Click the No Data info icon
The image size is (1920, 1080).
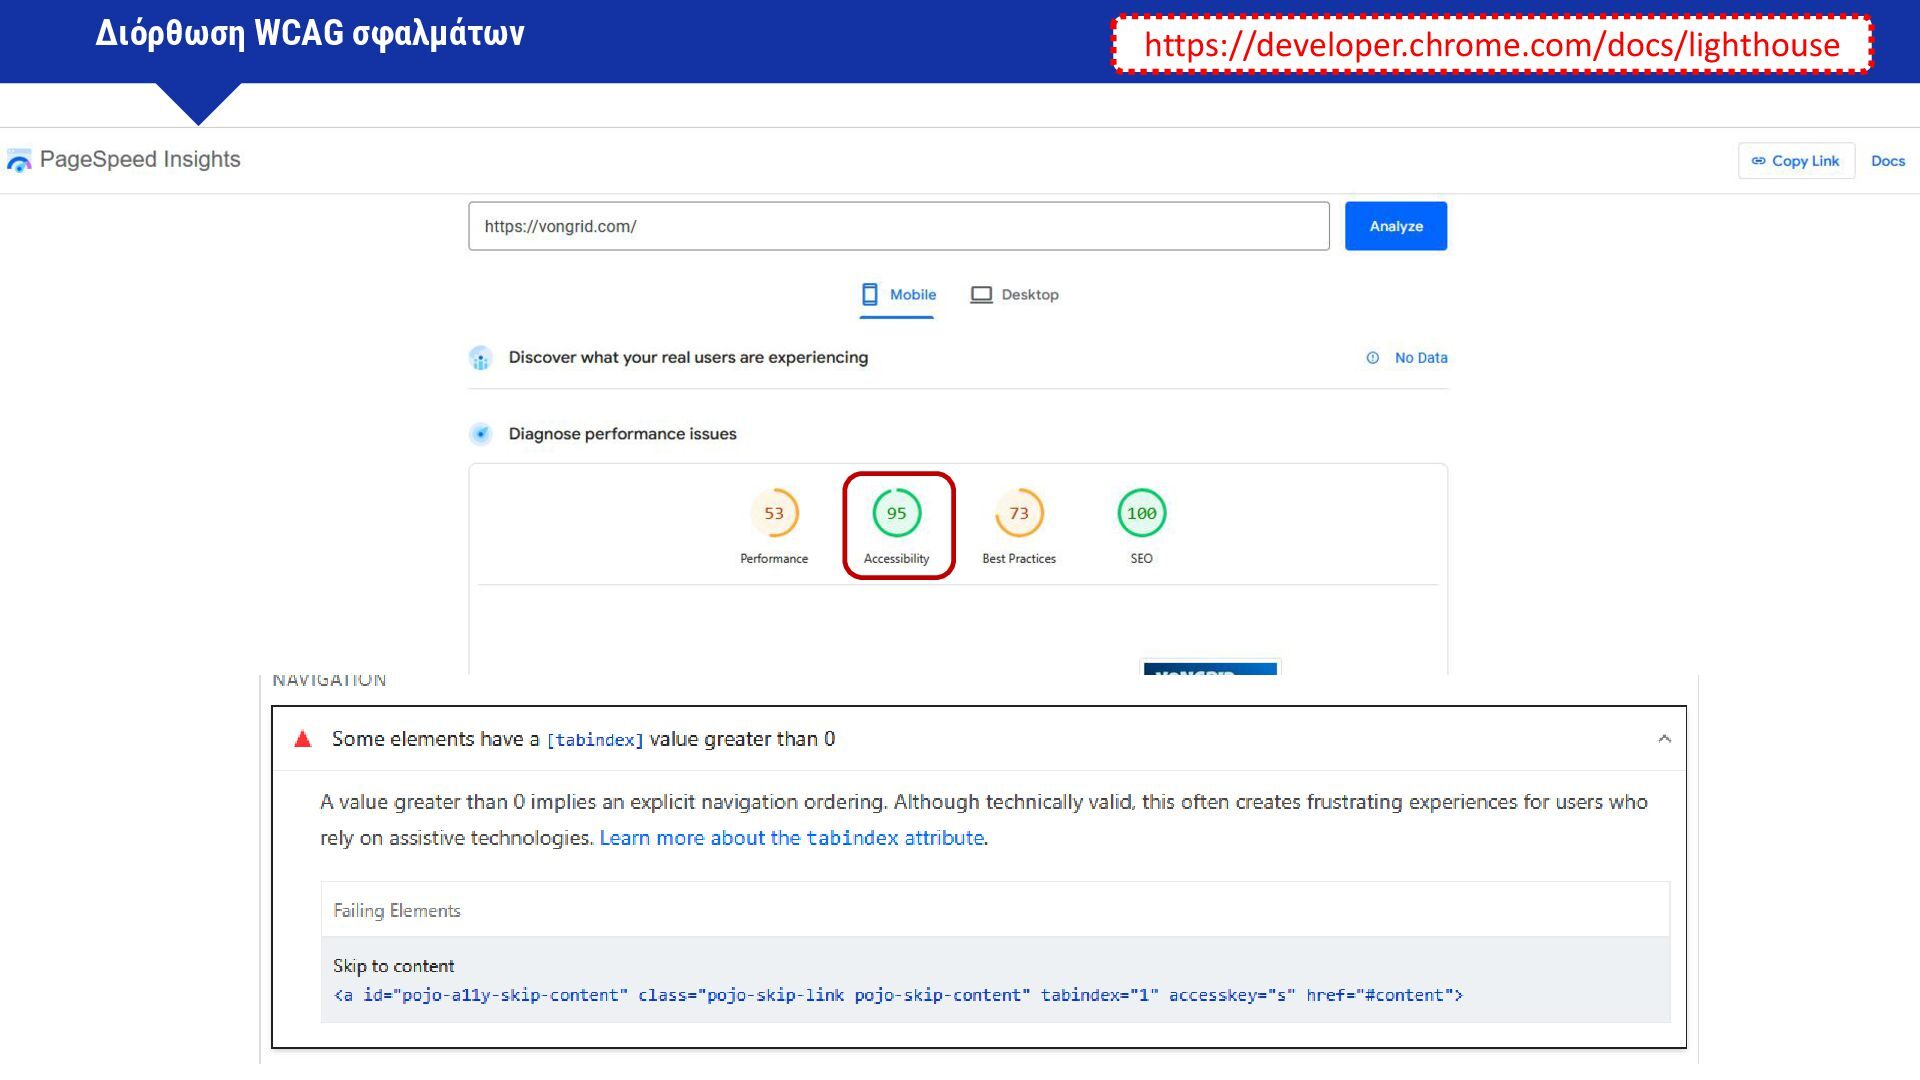[1373, 358]
